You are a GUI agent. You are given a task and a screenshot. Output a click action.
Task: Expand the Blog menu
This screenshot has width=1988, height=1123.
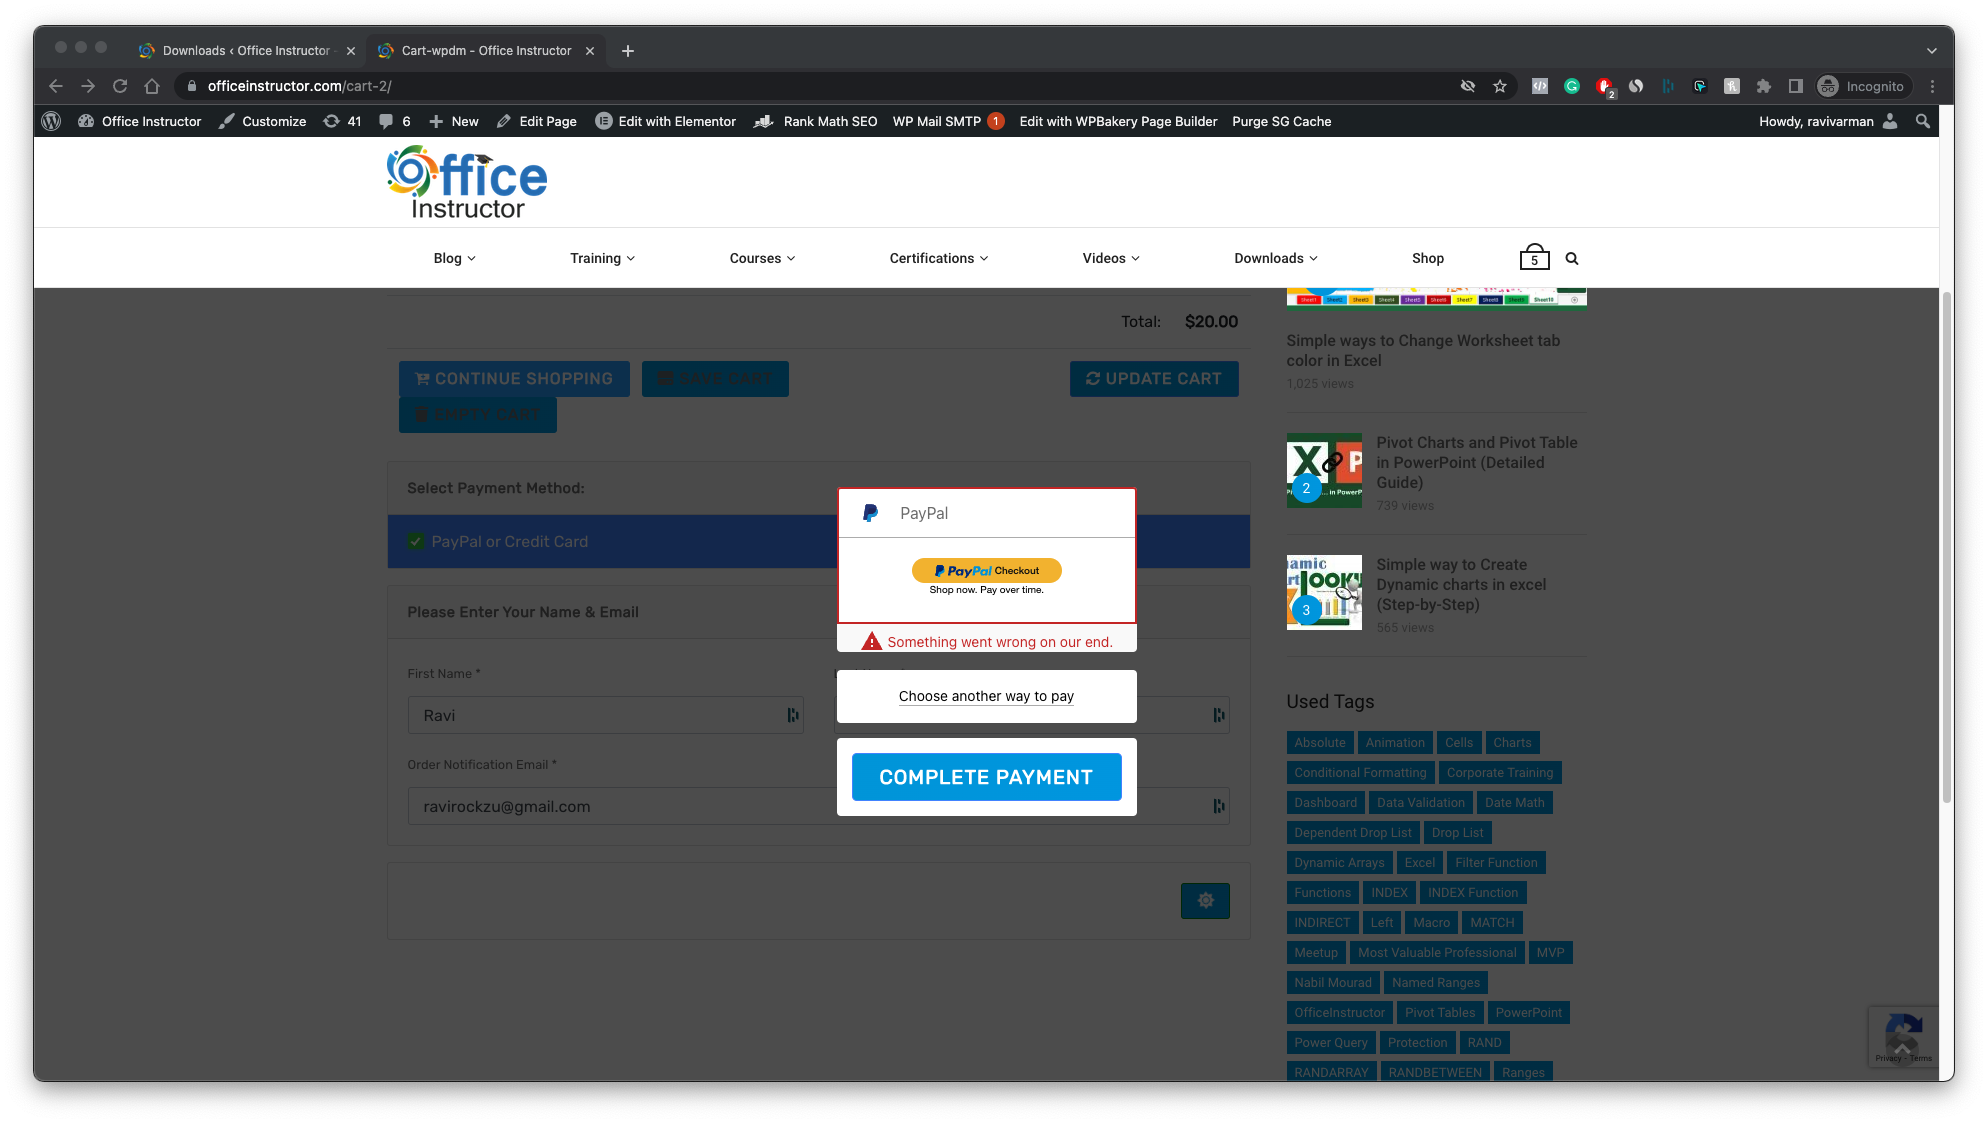[454, 258]
